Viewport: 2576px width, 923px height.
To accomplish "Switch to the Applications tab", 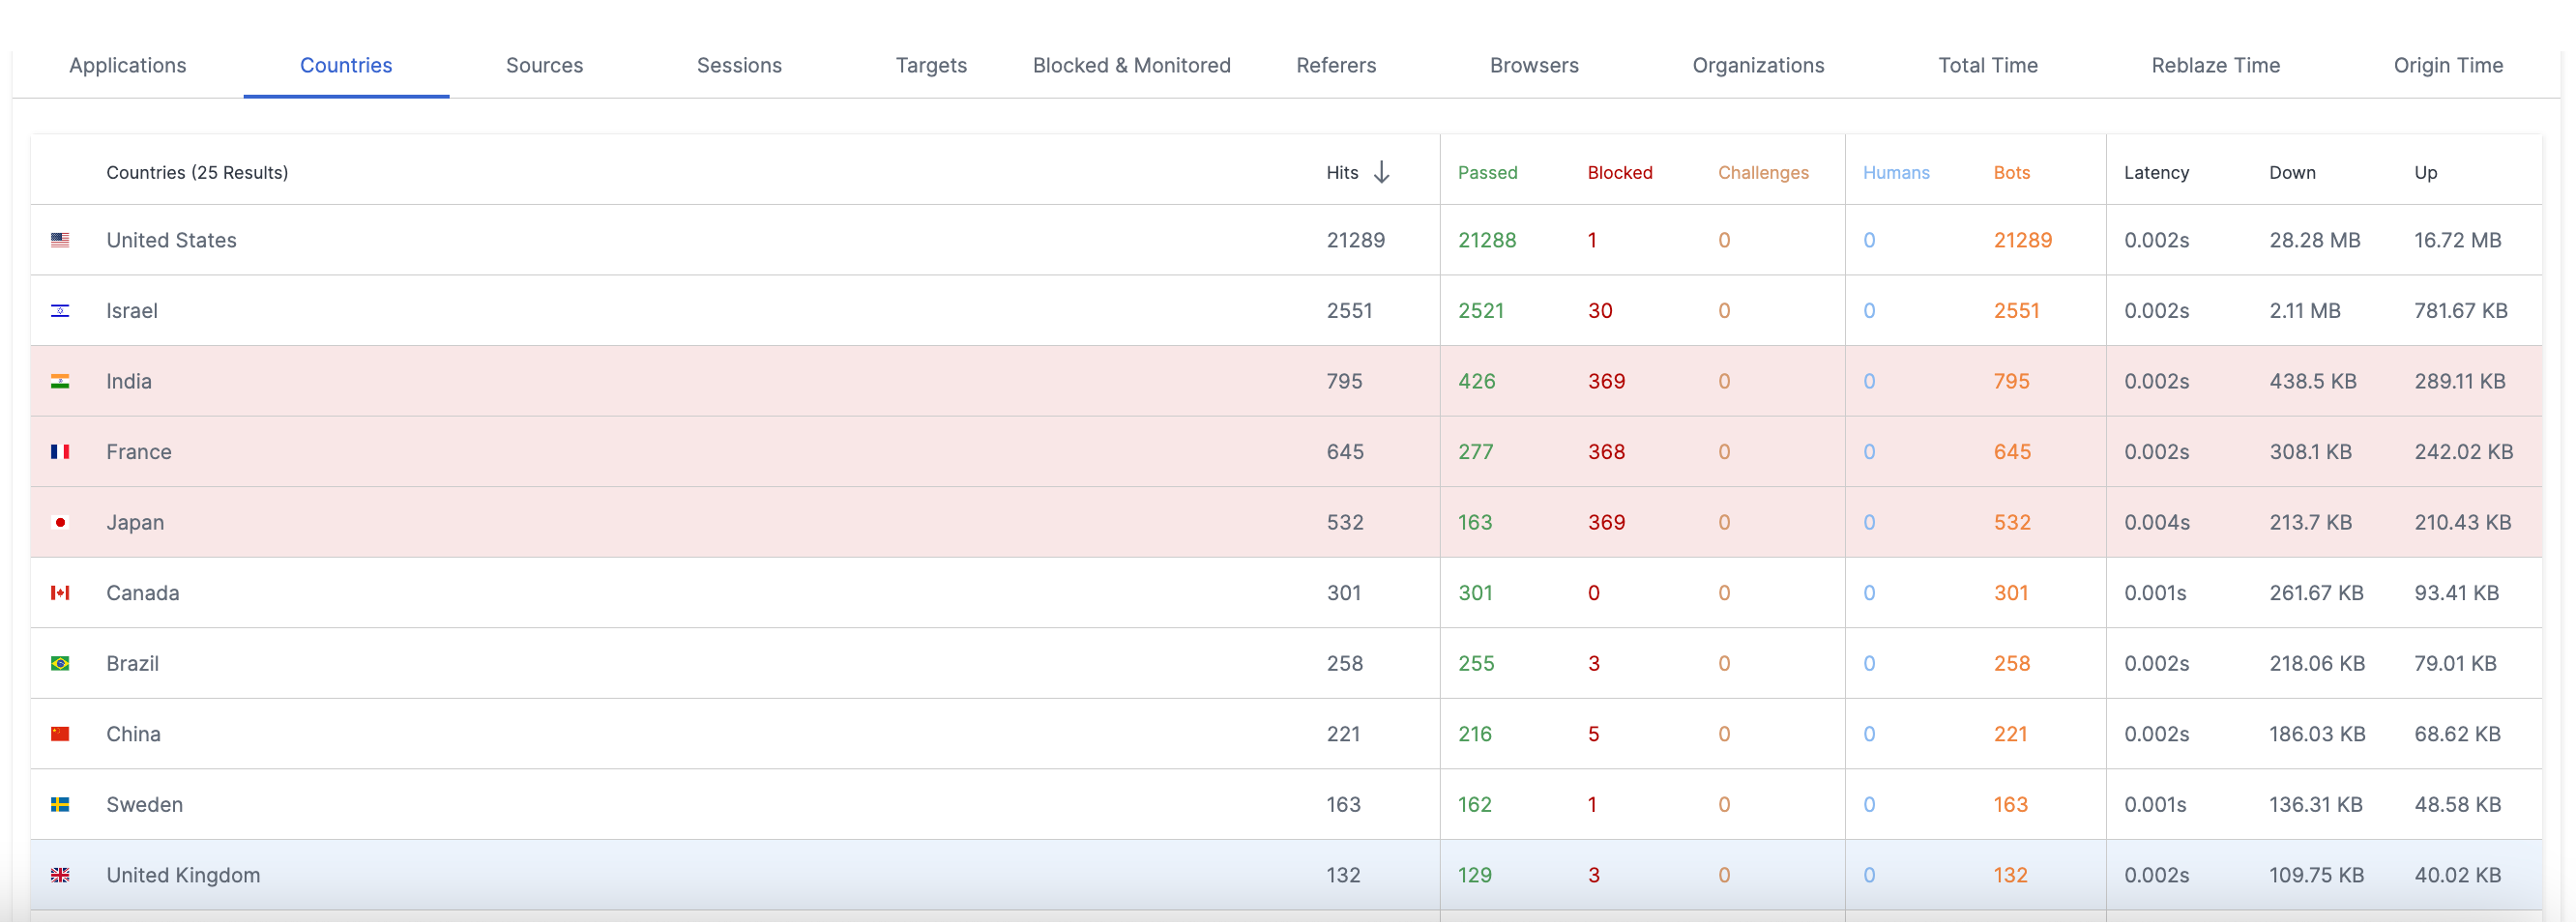I will pyautogui.click(x=128, y=65).
